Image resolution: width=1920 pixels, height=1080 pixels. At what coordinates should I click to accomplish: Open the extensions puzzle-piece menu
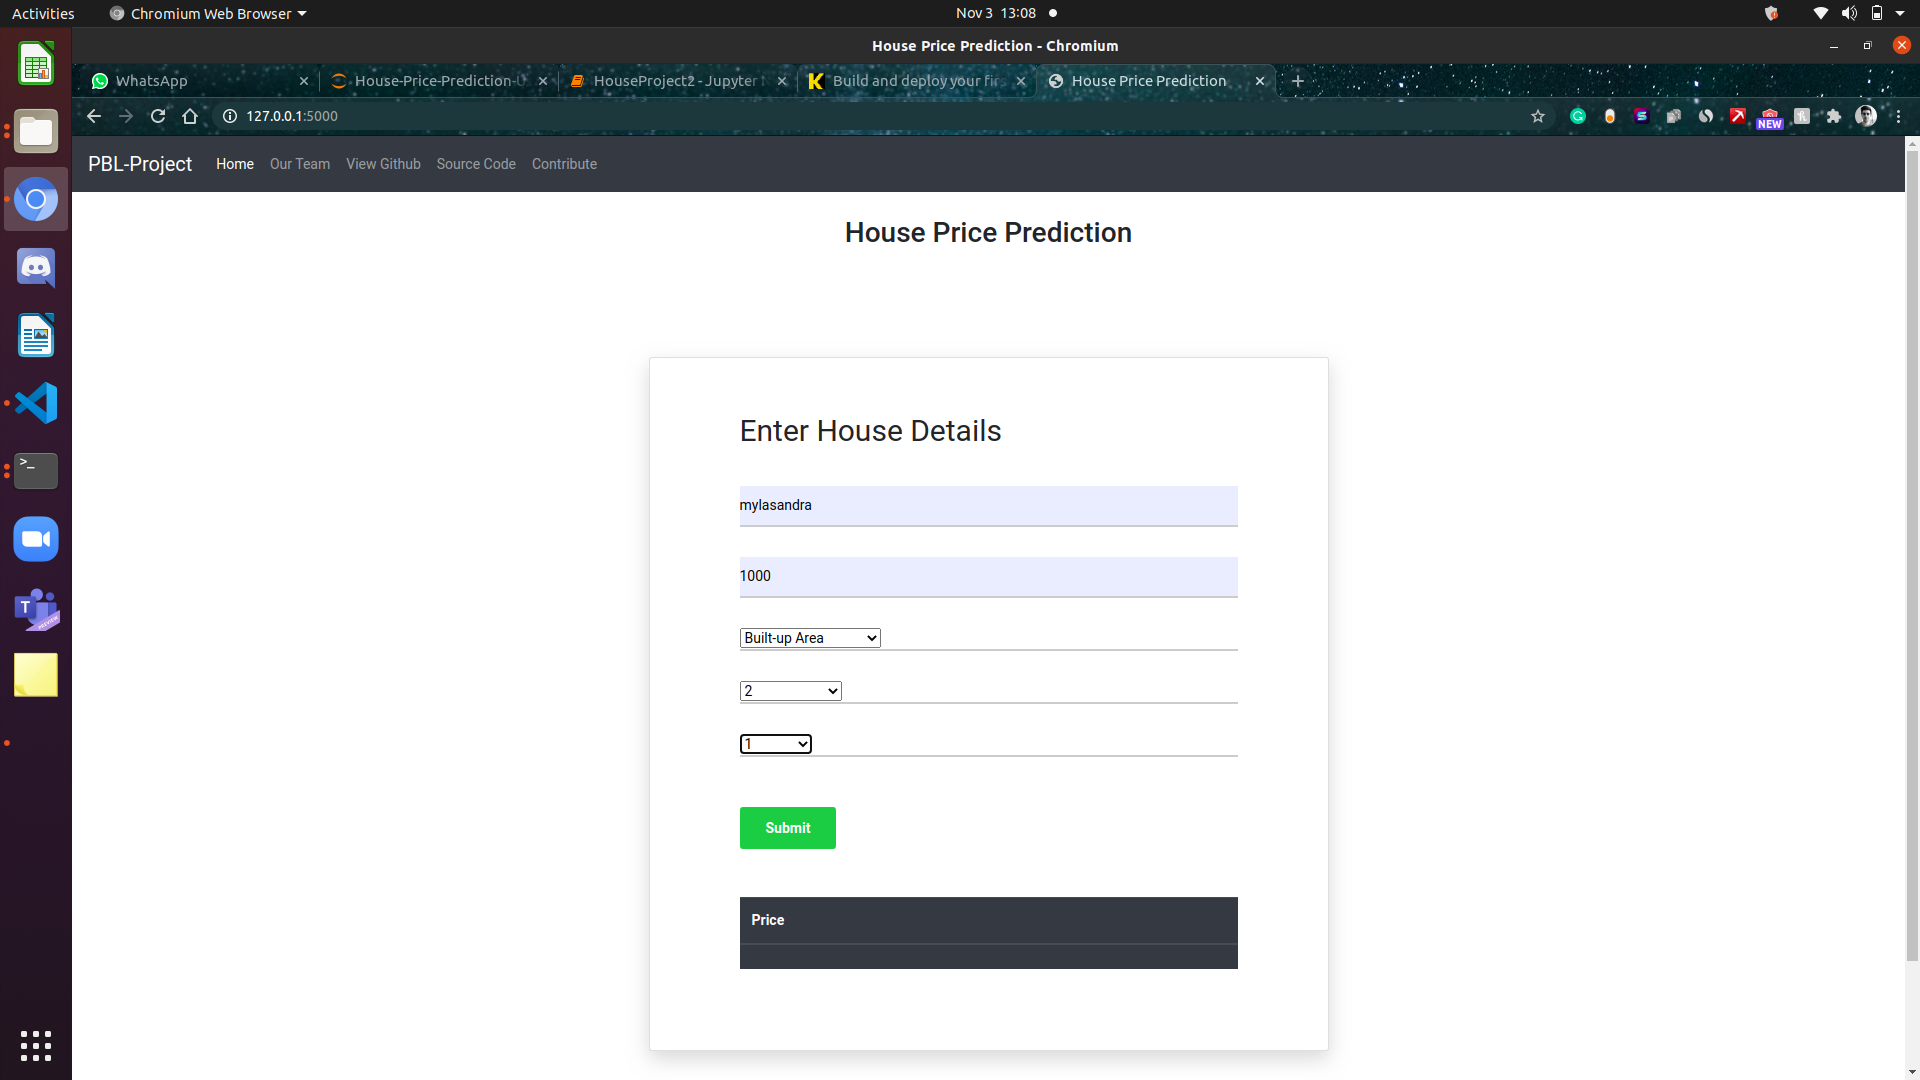point(1834,116)
